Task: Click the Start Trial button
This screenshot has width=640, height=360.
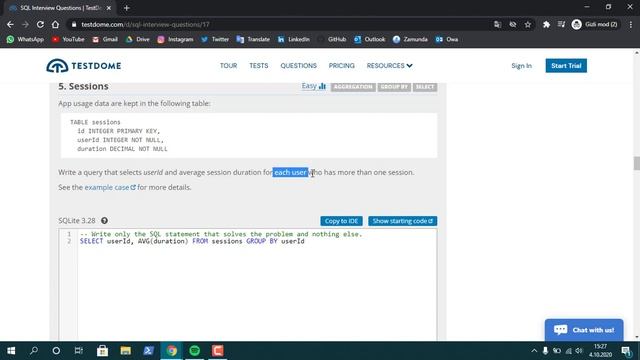Action: click(566, 66)
